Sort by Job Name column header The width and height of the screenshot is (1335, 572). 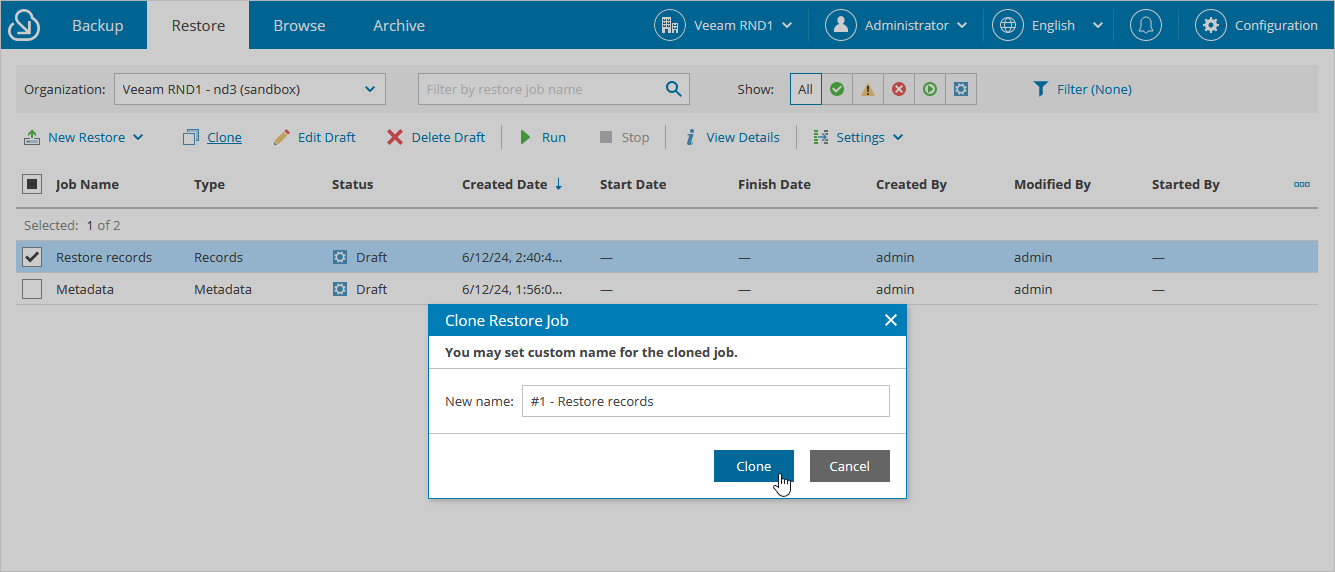click(87, 184)
